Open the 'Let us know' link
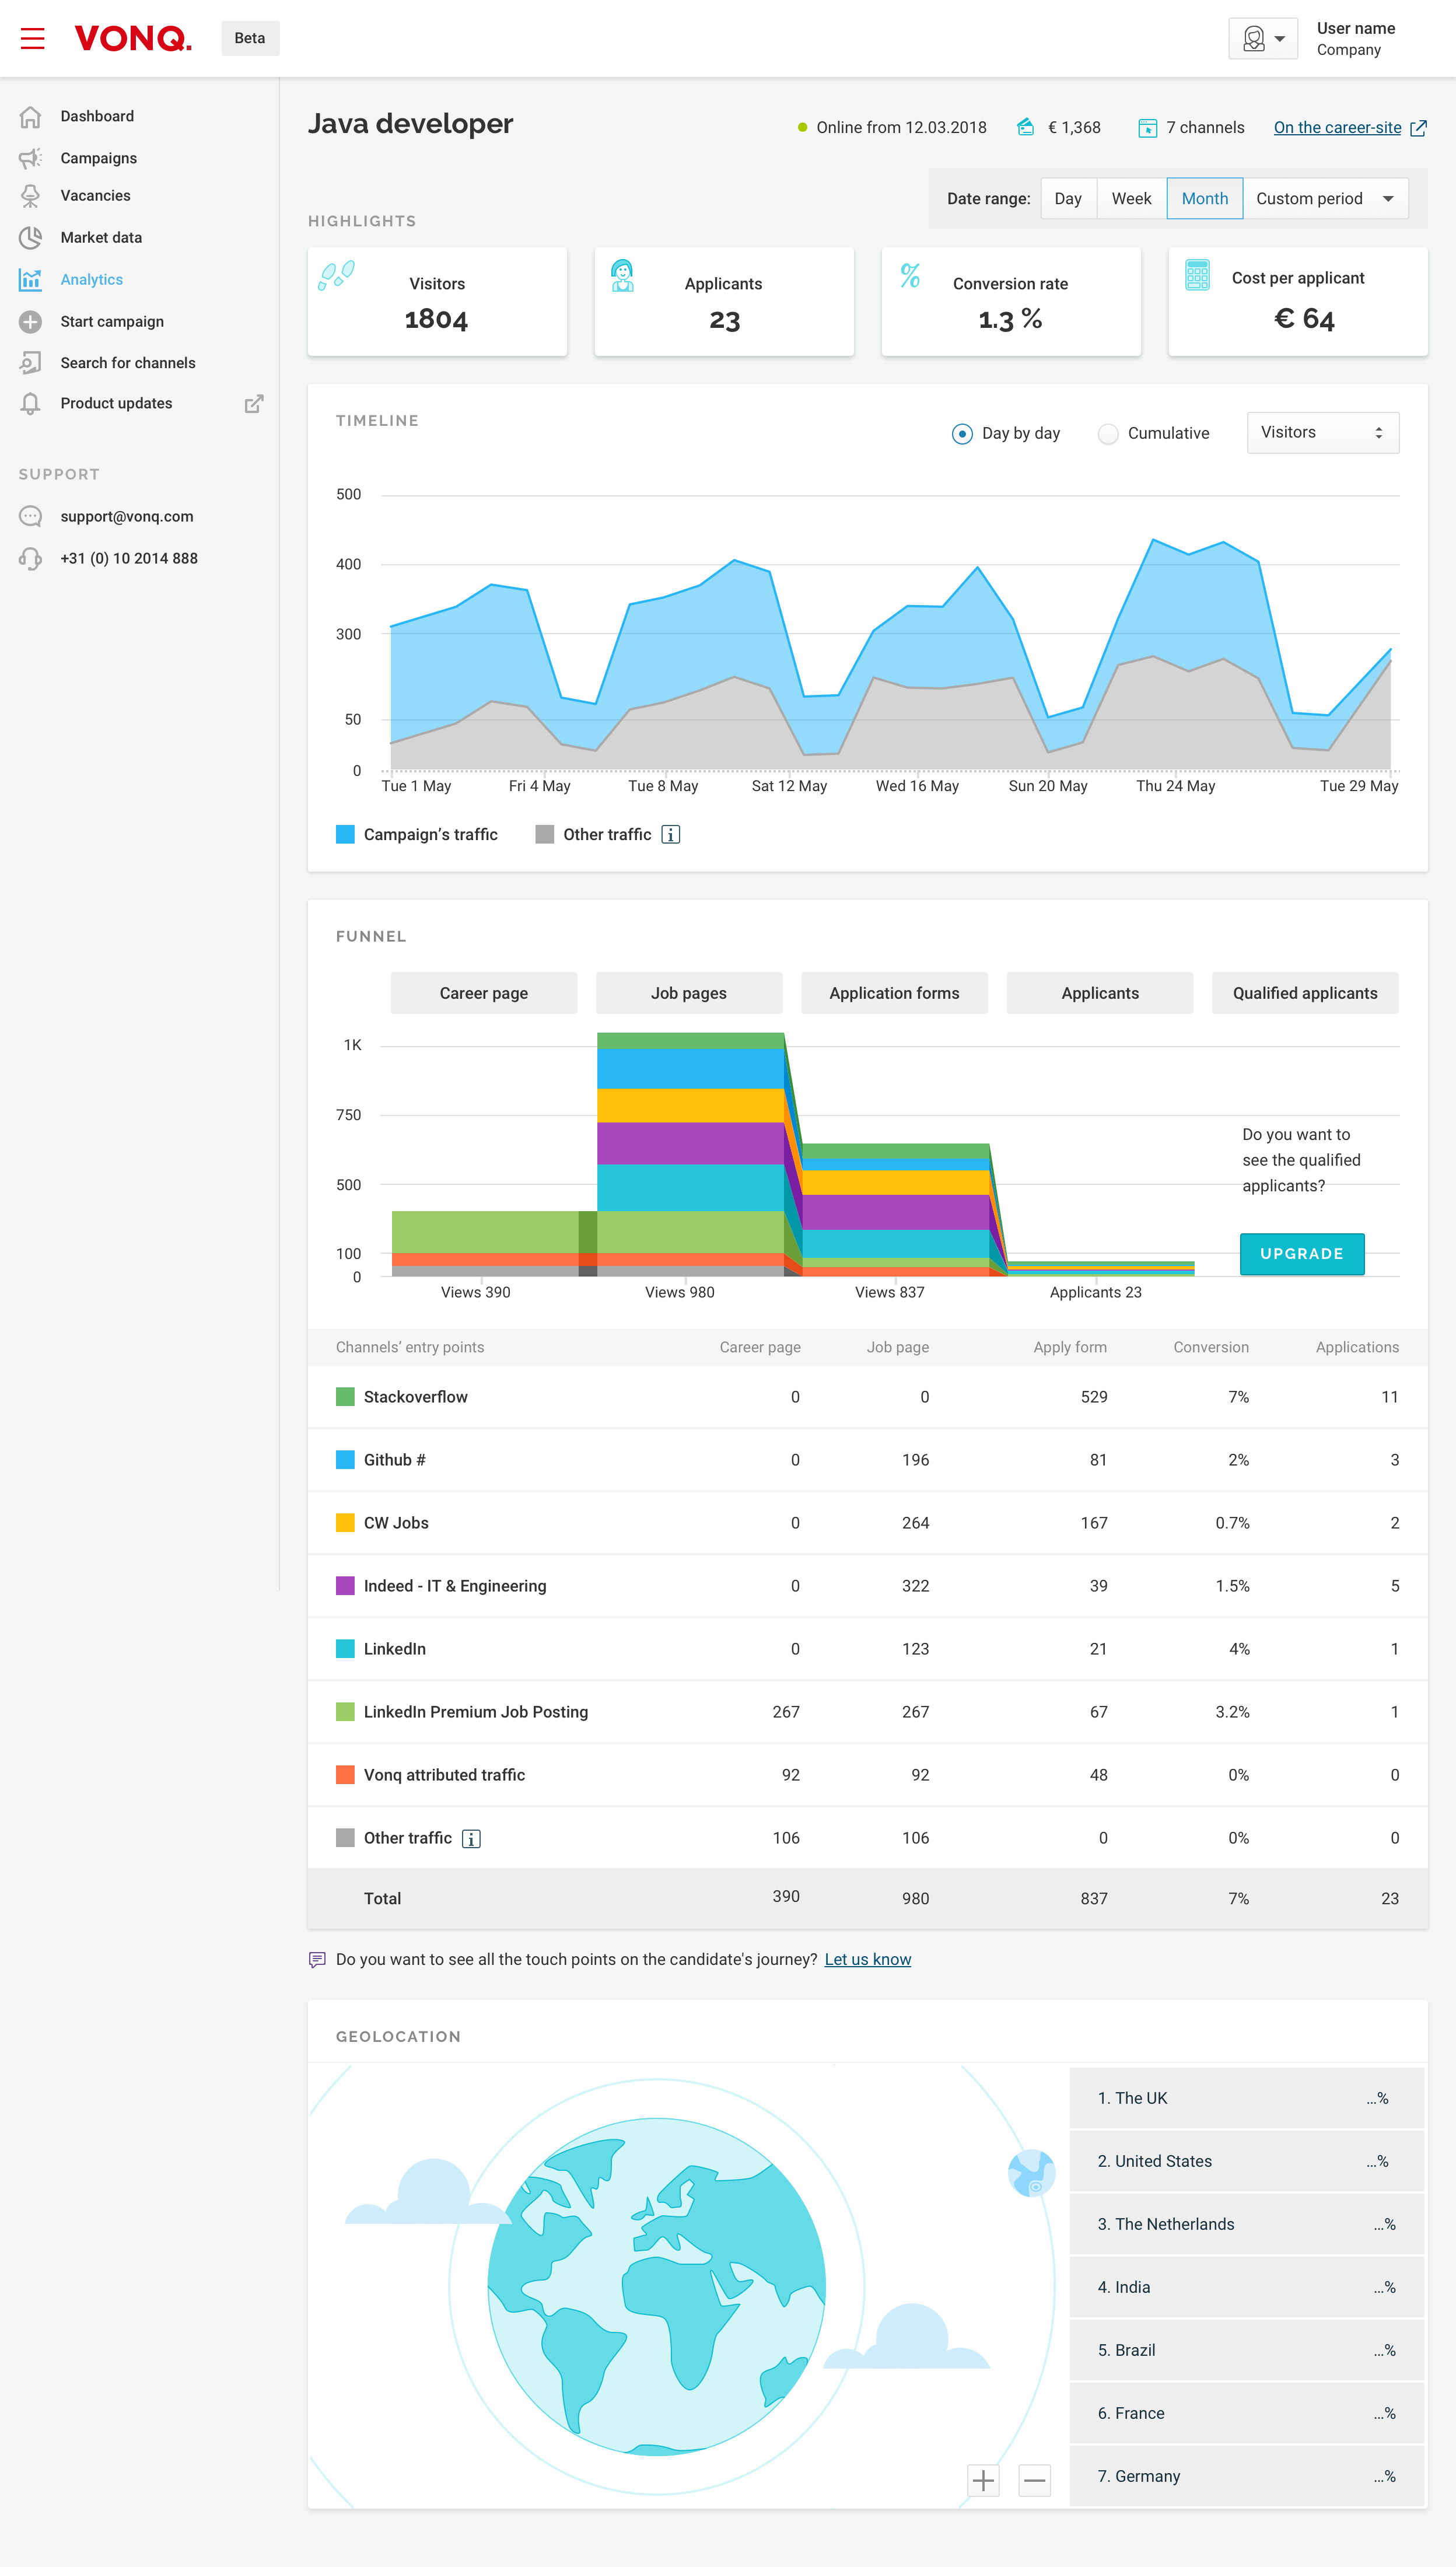The width and height of the screenshot is (1456, 2567). click(x=867, y=1959)
